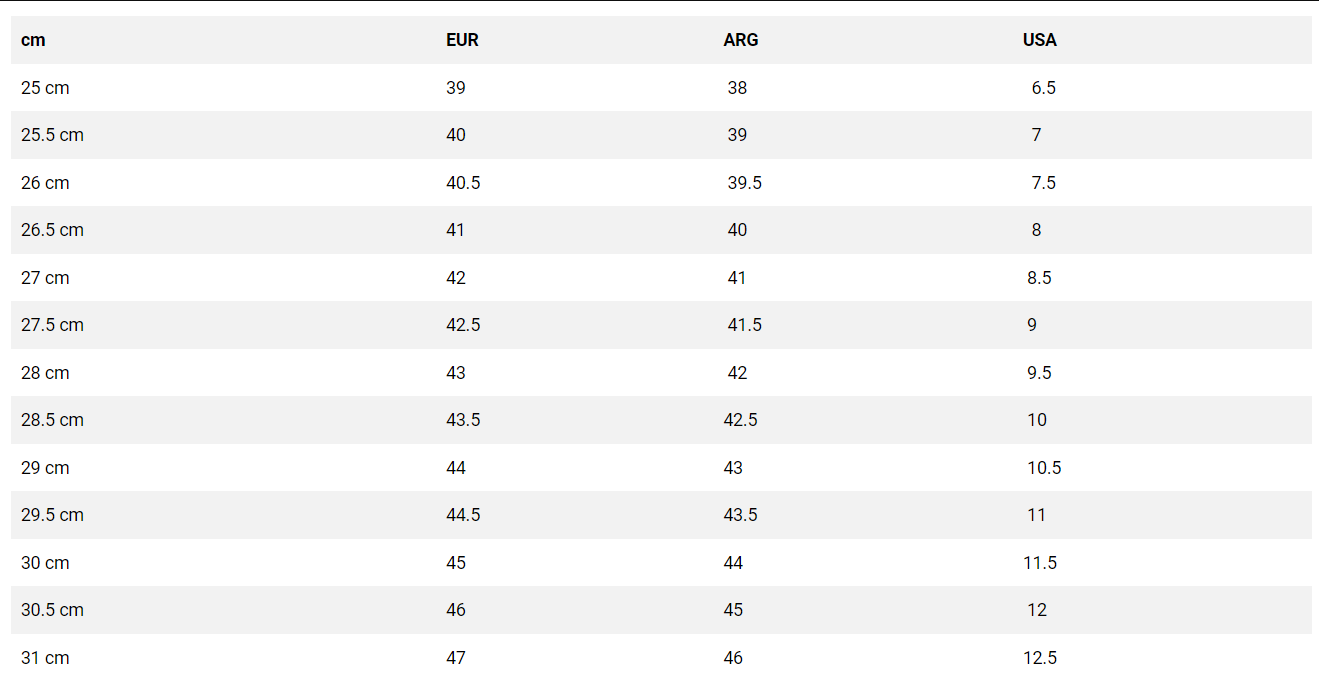The width and height of the screenshot is (1319, 674).
Task: Click the cm column header
Action: [33, 40]
